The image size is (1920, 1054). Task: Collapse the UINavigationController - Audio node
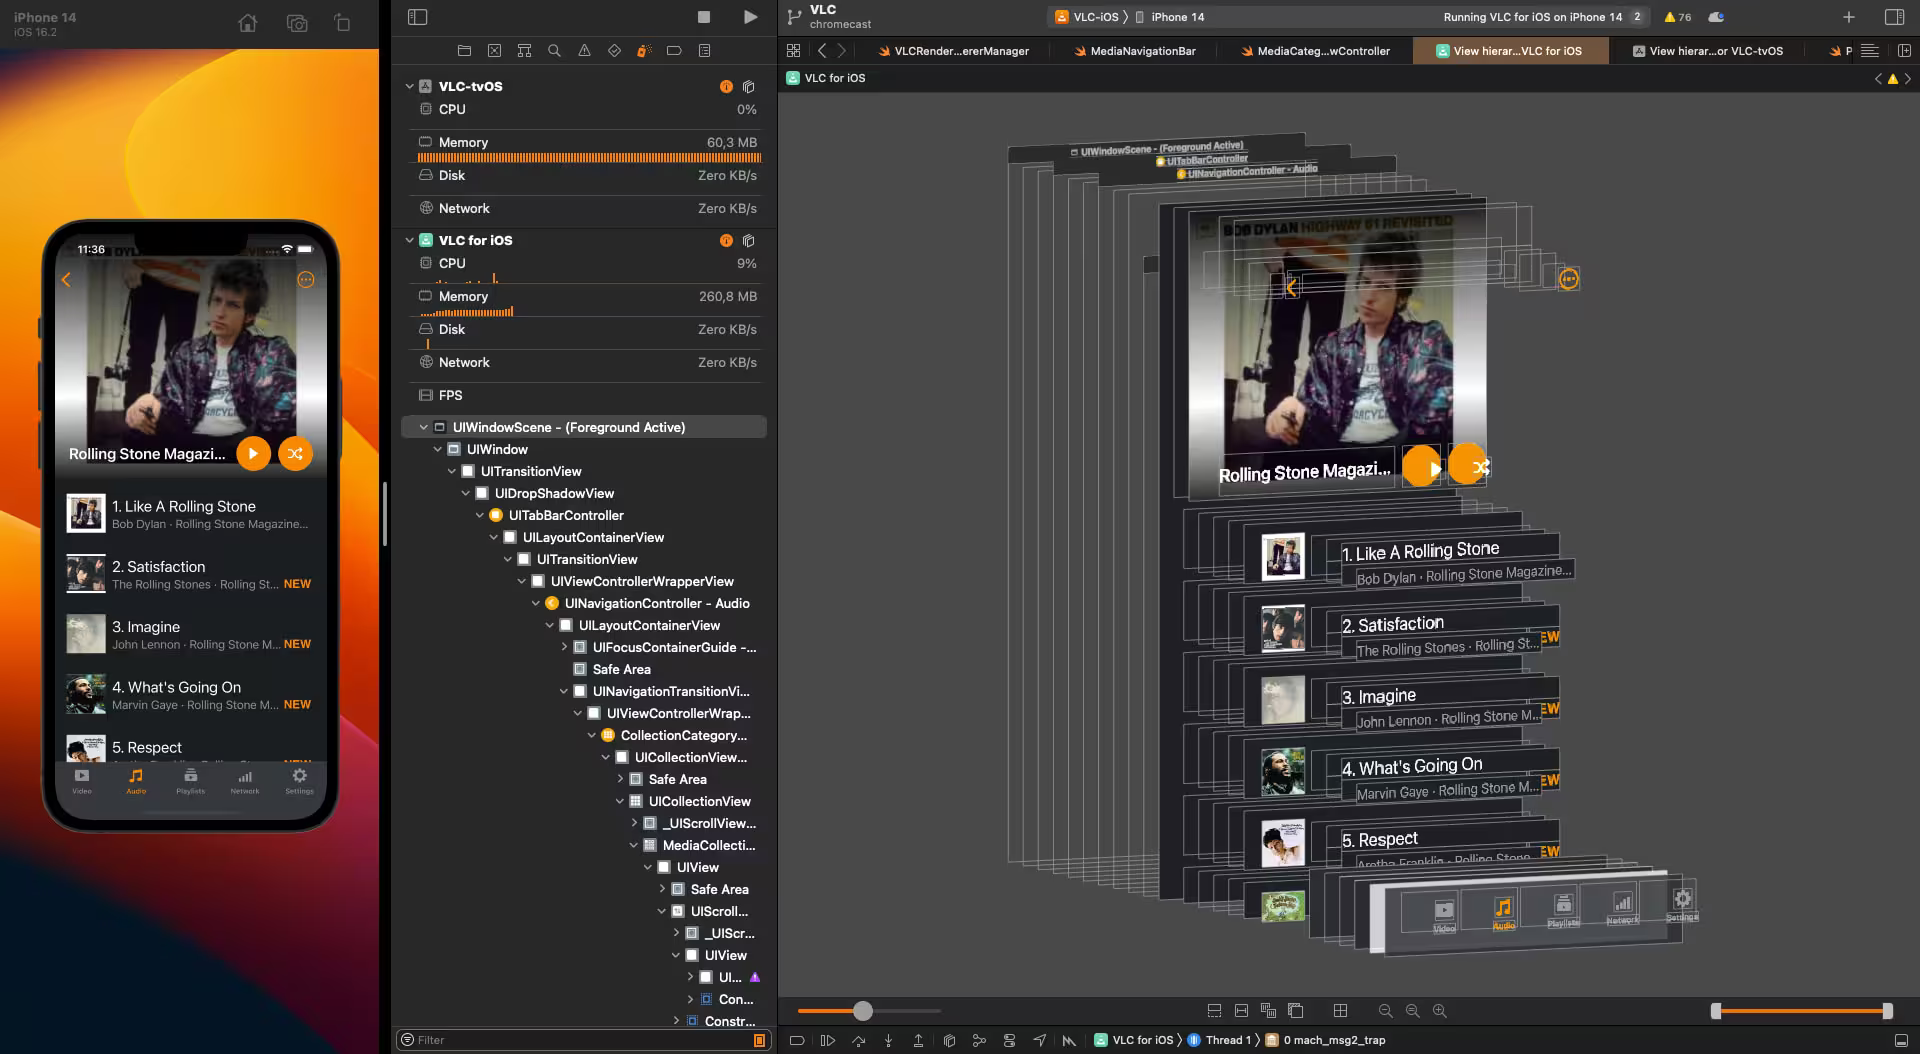535,603
